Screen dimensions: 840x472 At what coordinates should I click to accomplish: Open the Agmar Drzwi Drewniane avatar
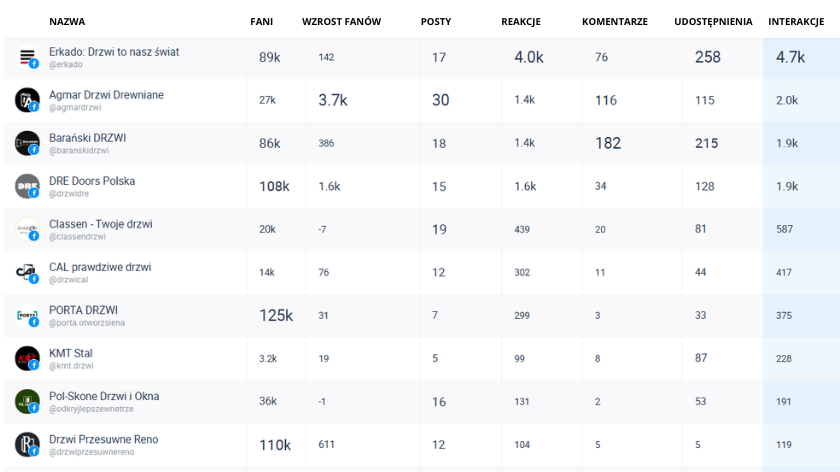click(27, 100)
